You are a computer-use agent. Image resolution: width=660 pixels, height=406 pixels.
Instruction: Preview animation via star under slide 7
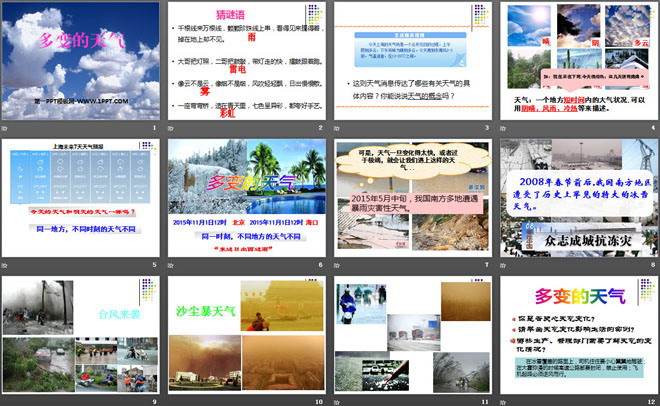click(x=337, y=265)
